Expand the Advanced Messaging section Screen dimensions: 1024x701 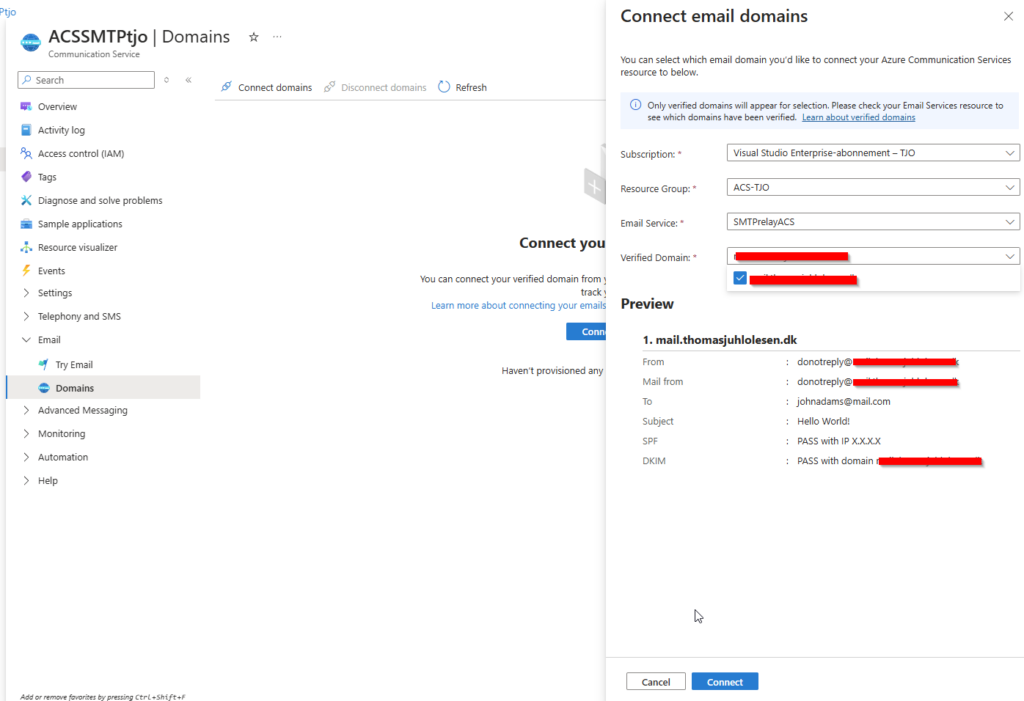26,410
